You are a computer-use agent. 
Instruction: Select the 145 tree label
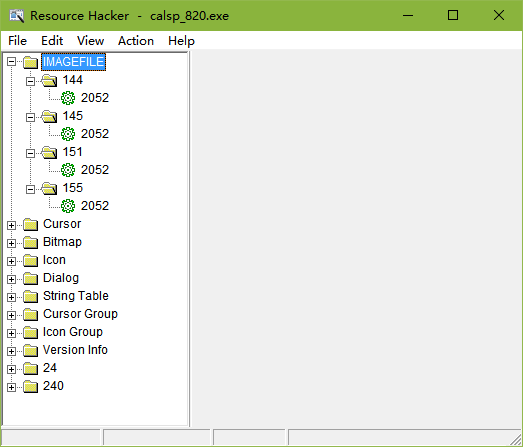coord(72,116)
